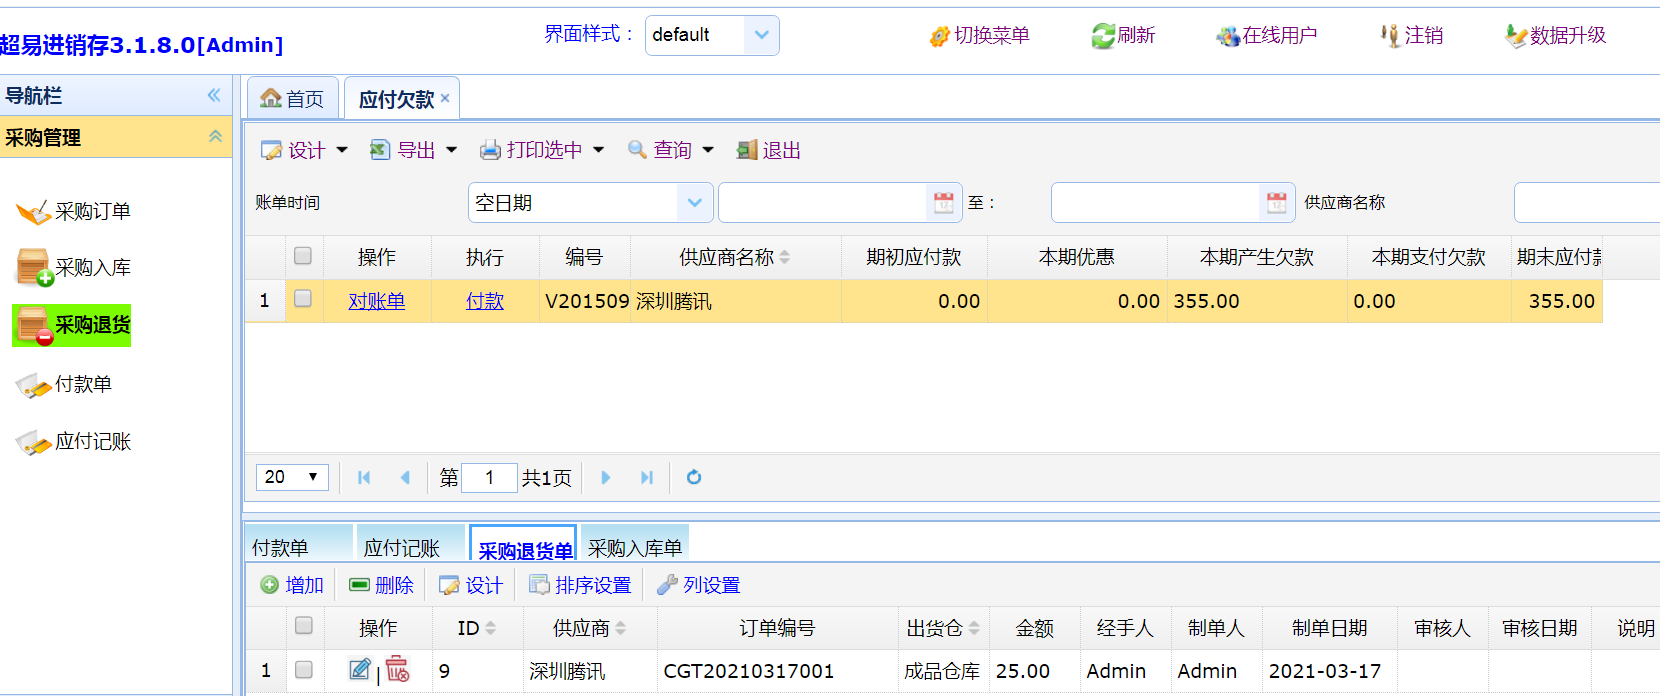Click the red delete trash icon in row
Screen dimensions: 1660x696
point(398,670)
